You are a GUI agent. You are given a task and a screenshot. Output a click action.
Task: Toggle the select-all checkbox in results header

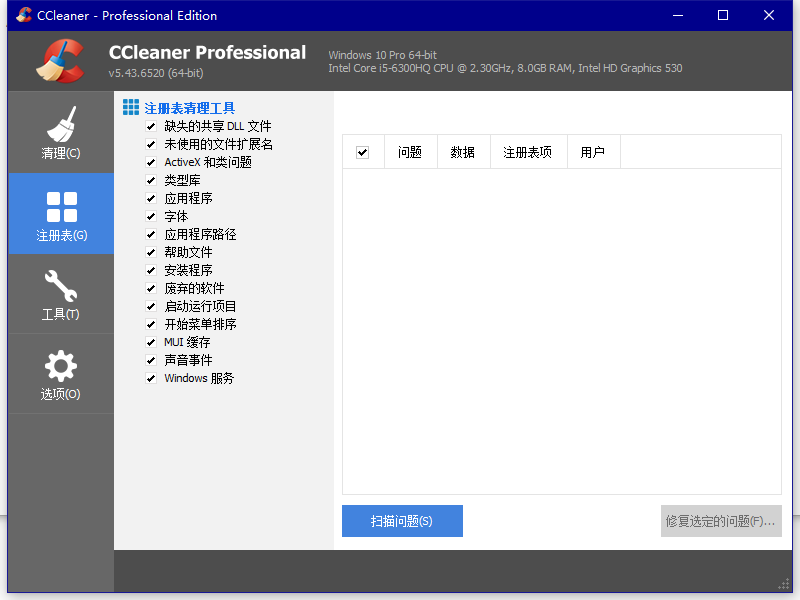pyautogui.click(x=363, y=152)
